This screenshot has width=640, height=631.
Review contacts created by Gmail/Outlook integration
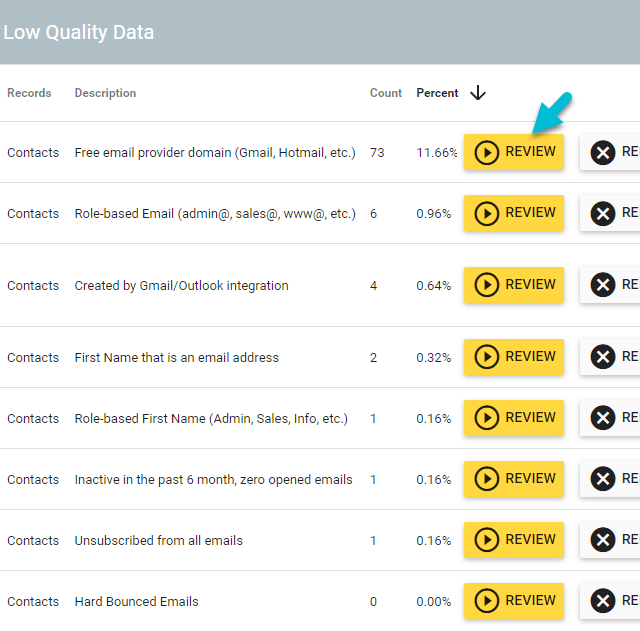tap(514, 285)
